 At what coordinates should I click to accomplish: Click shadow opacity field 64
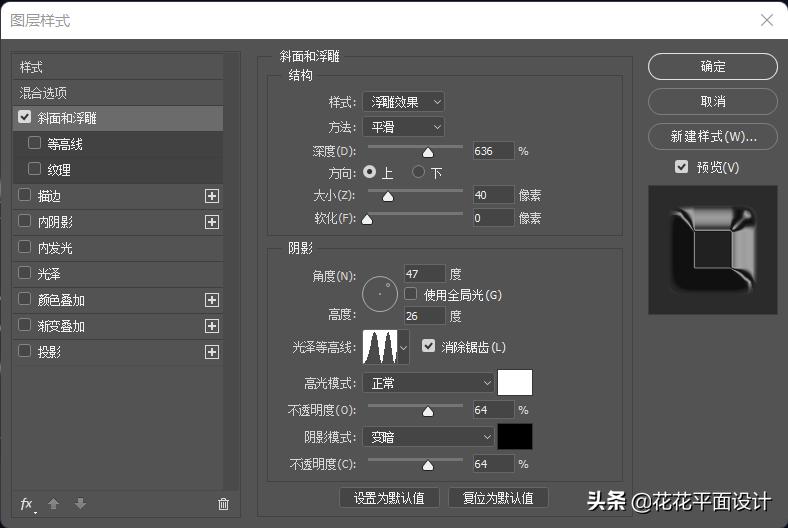[494, 464]
